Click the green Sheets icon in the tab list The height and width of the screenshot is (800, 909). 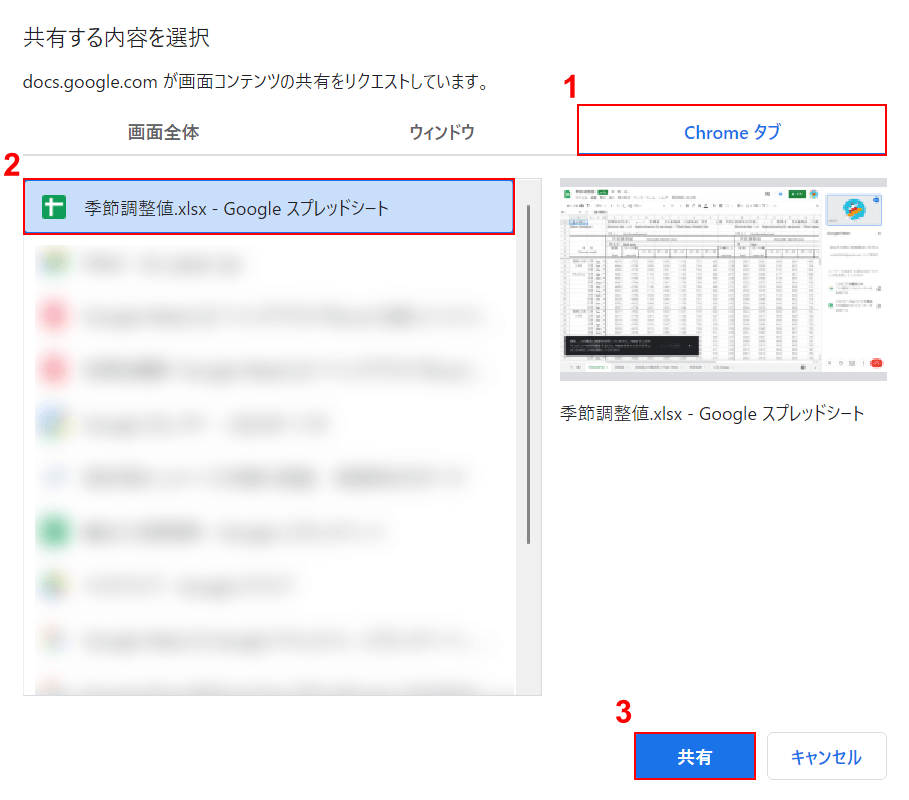[54, 207]
